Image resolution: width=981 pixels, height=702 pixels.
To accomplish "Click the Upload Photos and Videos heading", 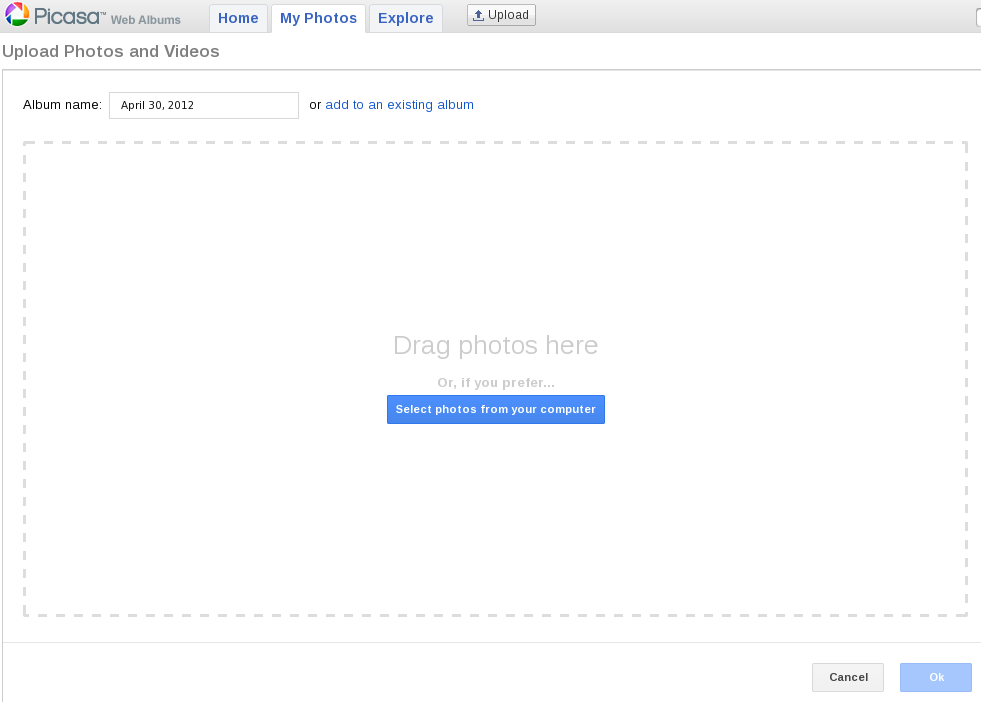I will [x=111, y=51].
